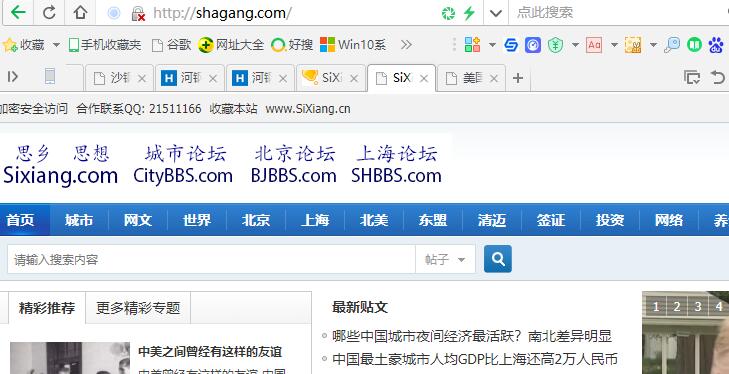Screen dimensions: 729x374
Task: Open the green shield ¥ icon
Action: (555, 45)
